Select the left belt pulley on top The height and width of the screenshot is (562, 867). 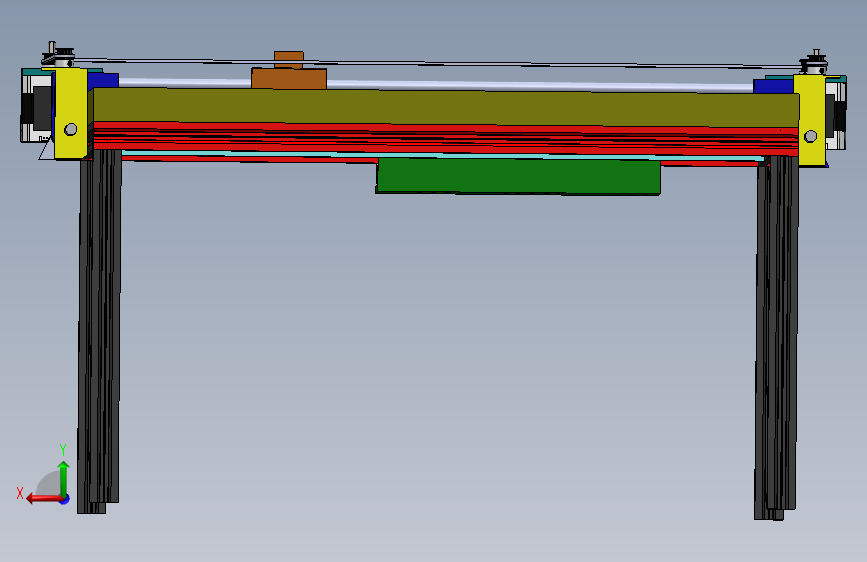click(58, 56)
